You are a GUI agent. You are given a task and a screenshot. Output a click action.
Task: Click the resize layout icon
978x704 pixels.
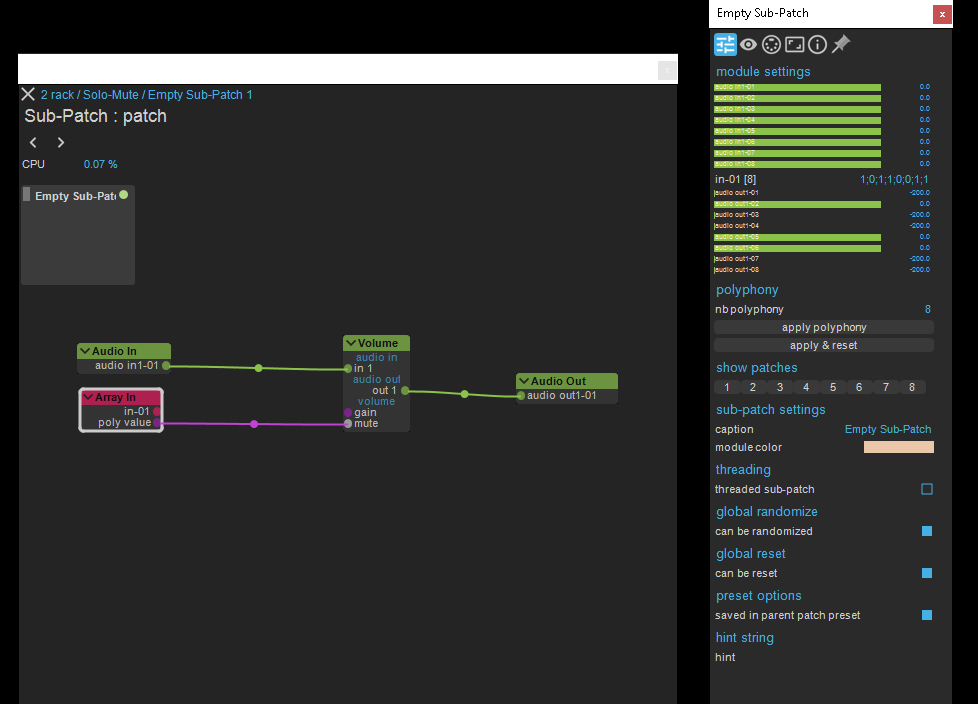[794, 44]
